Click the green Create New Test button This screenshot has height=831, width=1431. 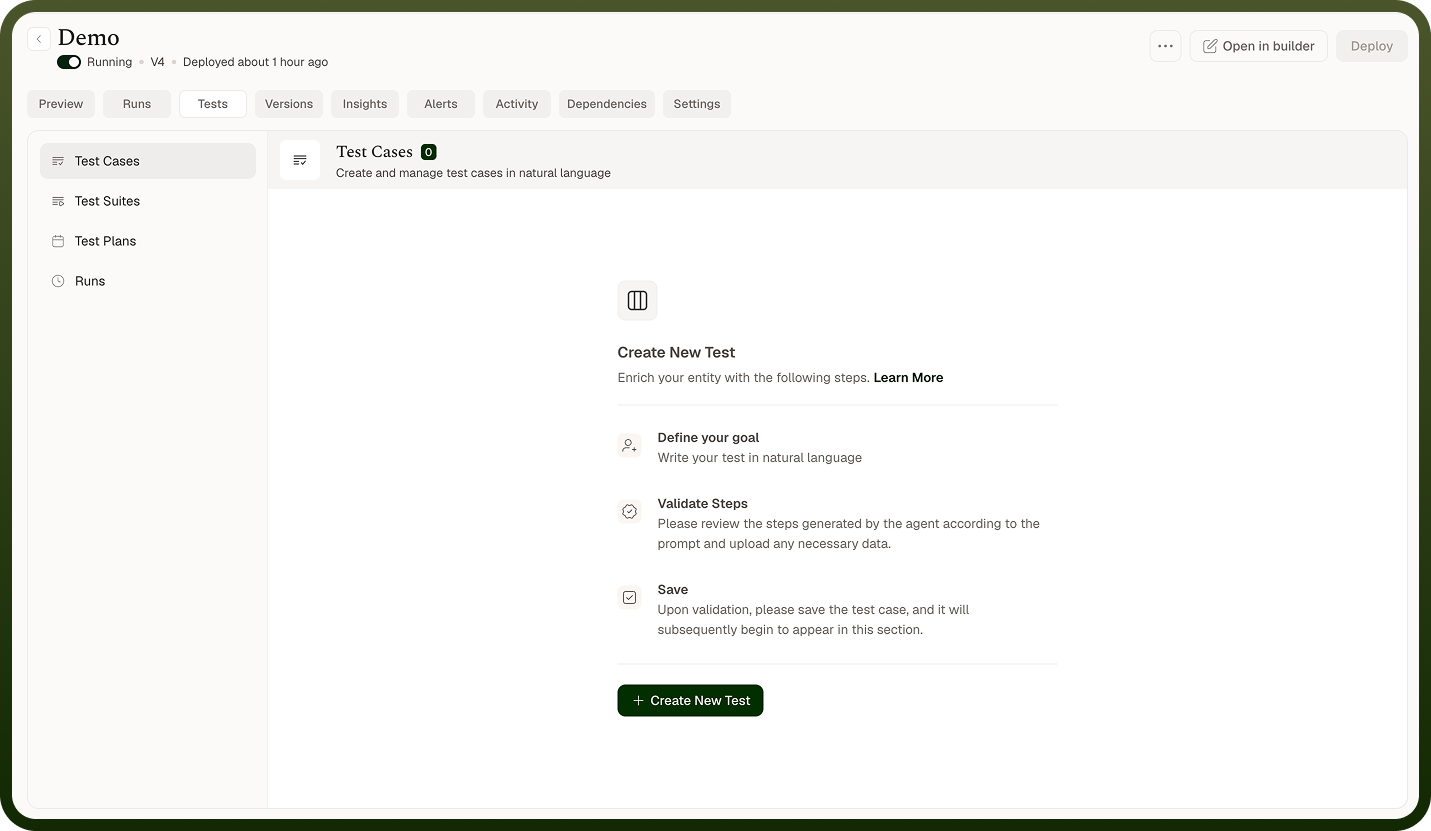click(x=690, y=700)
